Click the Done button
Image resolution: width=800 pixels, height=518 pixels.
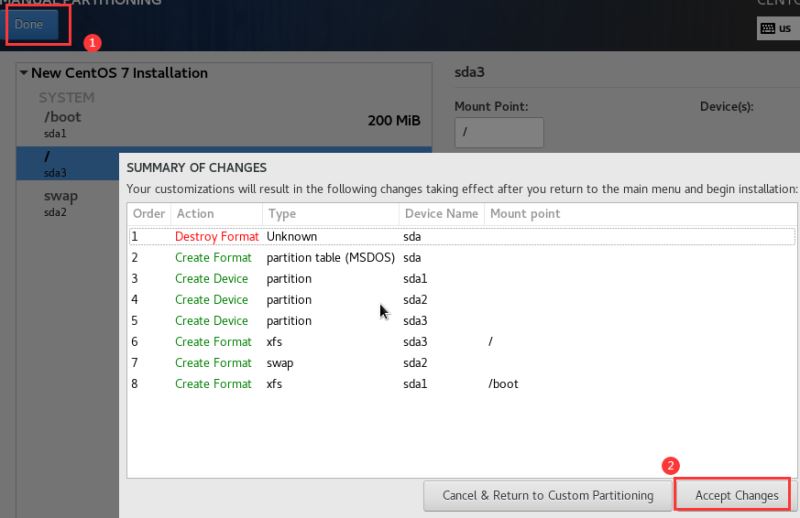[29, 25]
